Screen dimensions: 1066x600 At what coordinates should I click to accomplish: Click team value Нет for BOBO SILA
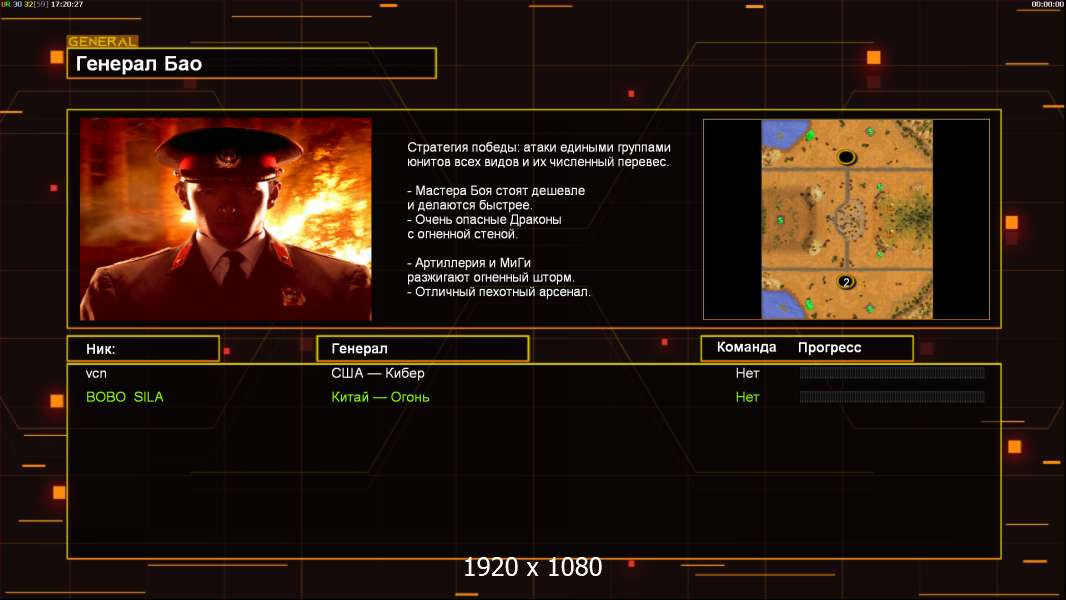click(x=747, y=397)
